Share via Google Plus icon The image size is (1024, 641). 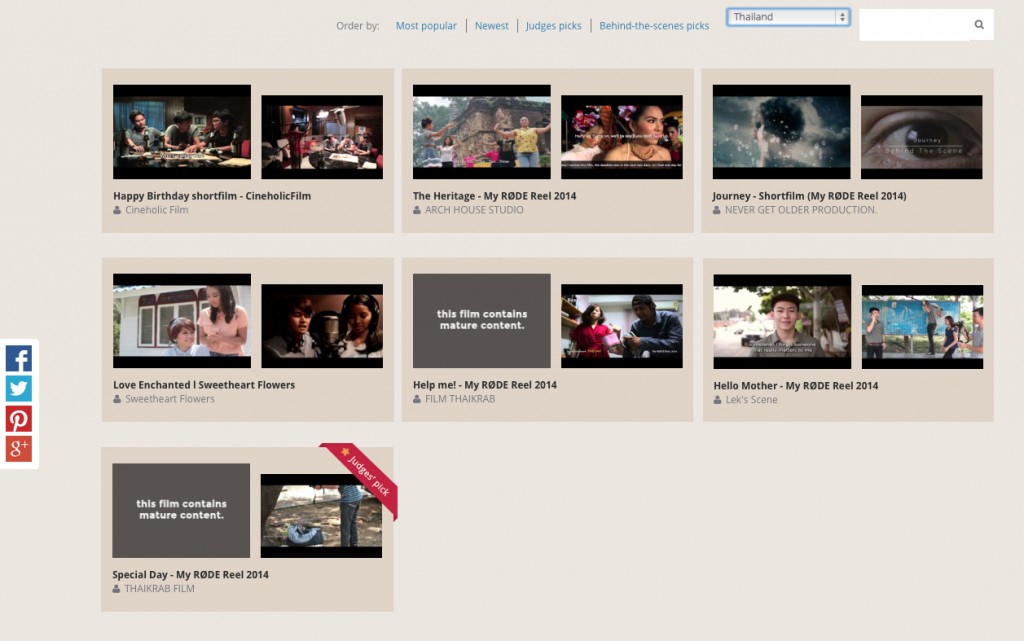coord(18,449)
